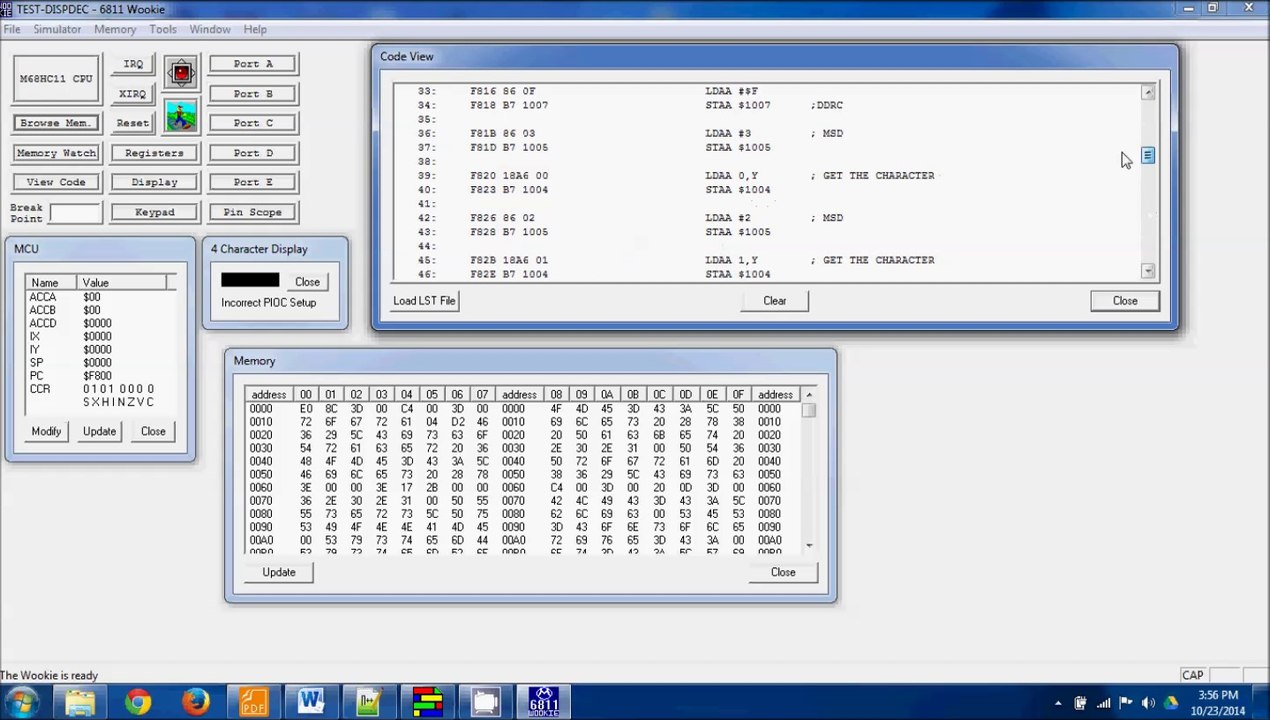This screenshot has width=1270, height=720.
Task: Click the walking man run icon
Action: [181, 117]
